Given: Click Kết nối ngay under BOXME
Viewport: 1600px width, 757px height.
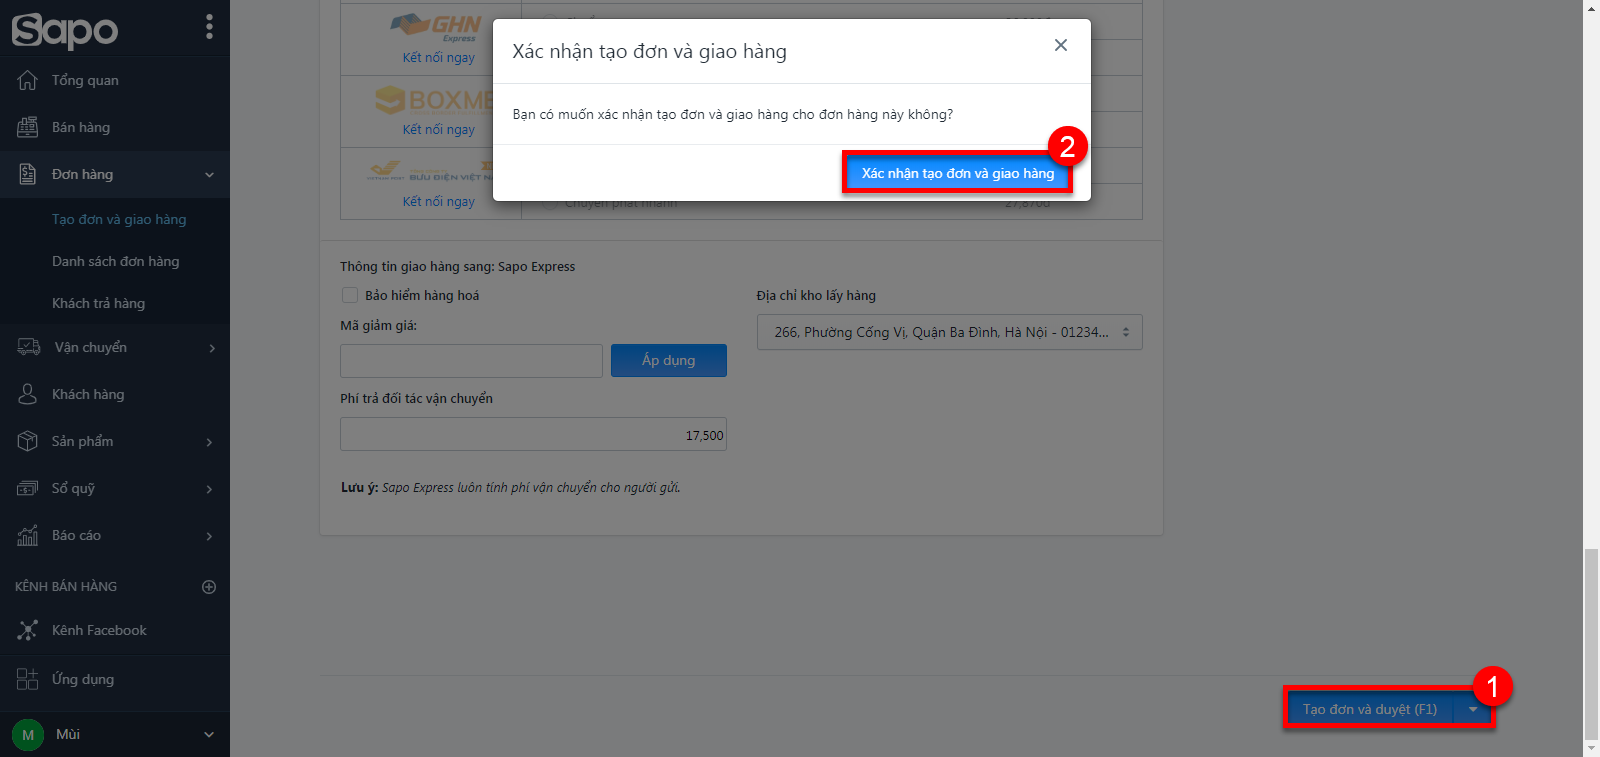Looking at the screenshot, I should [439, 129].
